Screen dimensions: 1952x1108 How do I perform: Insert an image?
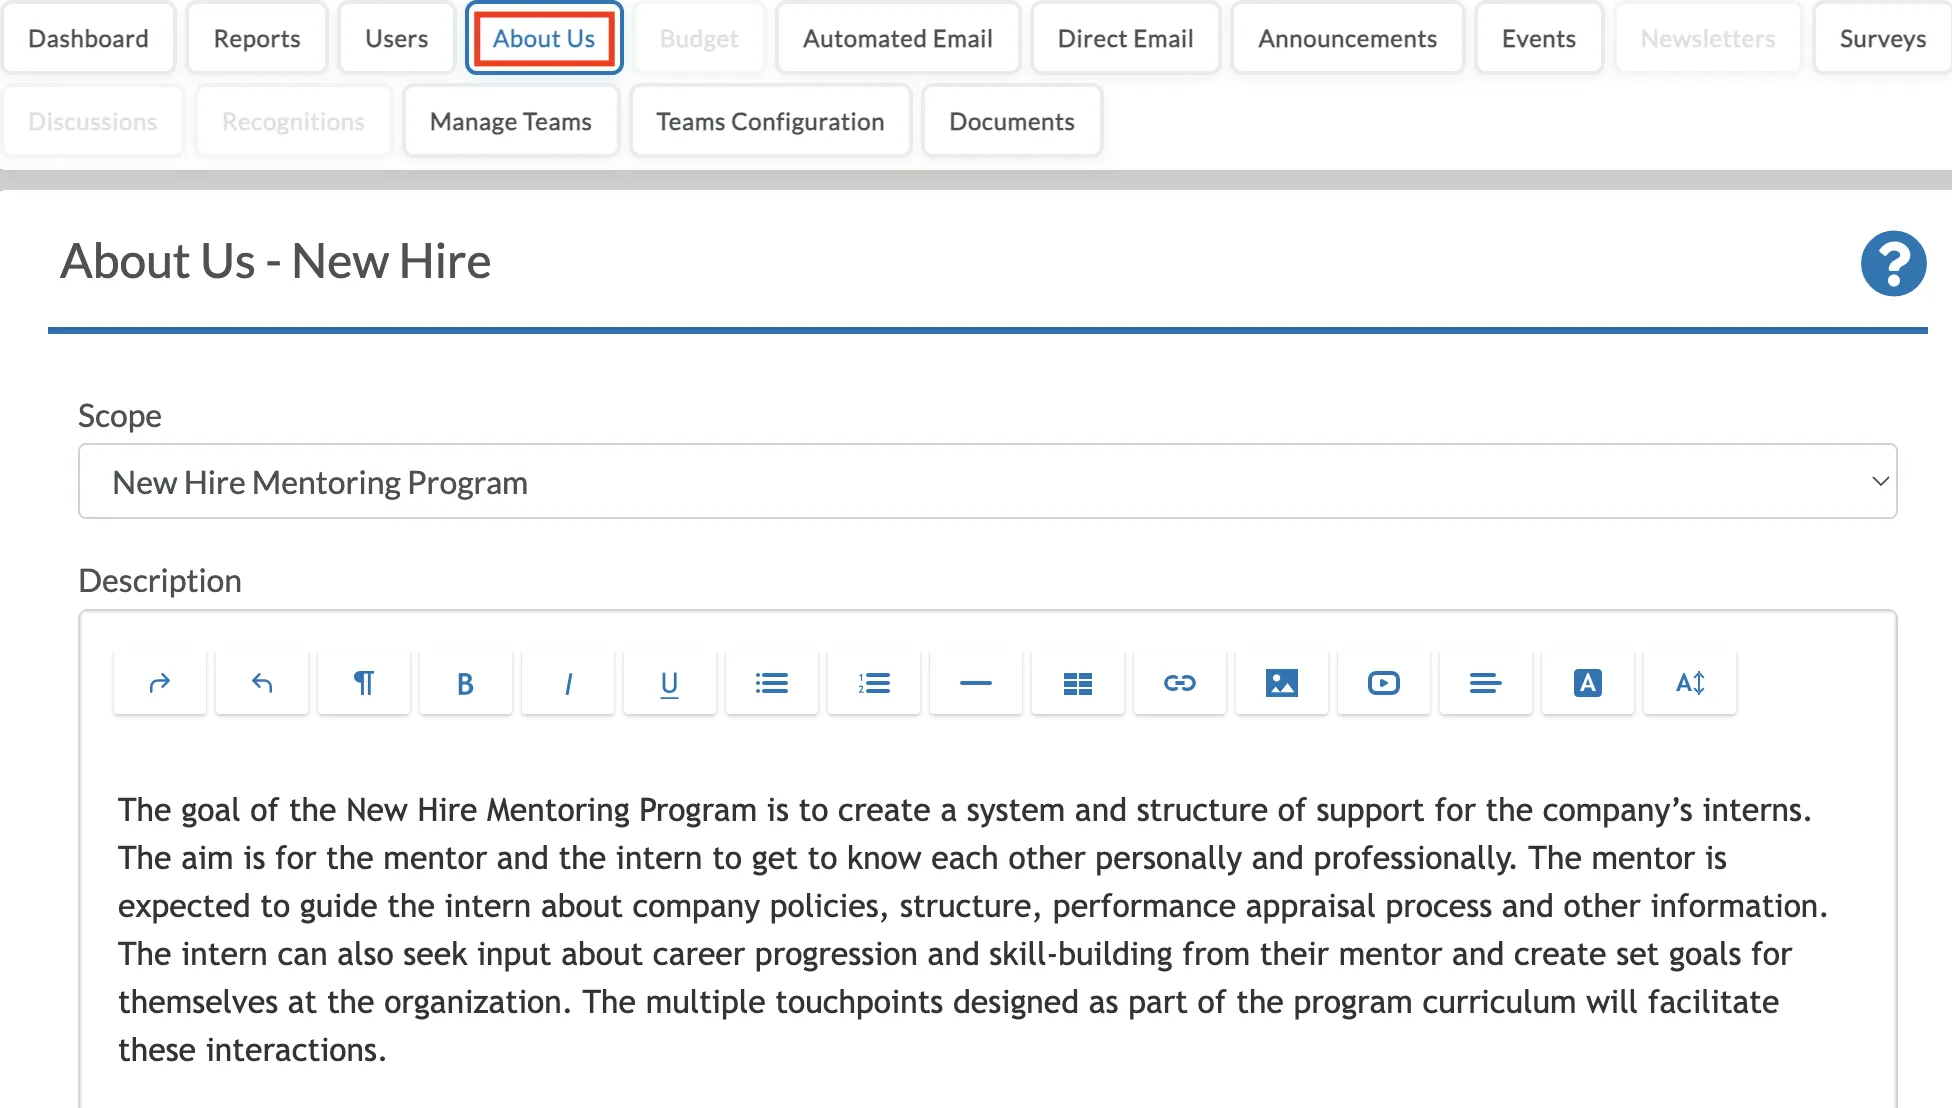pyautogui.click(x=1282, y=683)
